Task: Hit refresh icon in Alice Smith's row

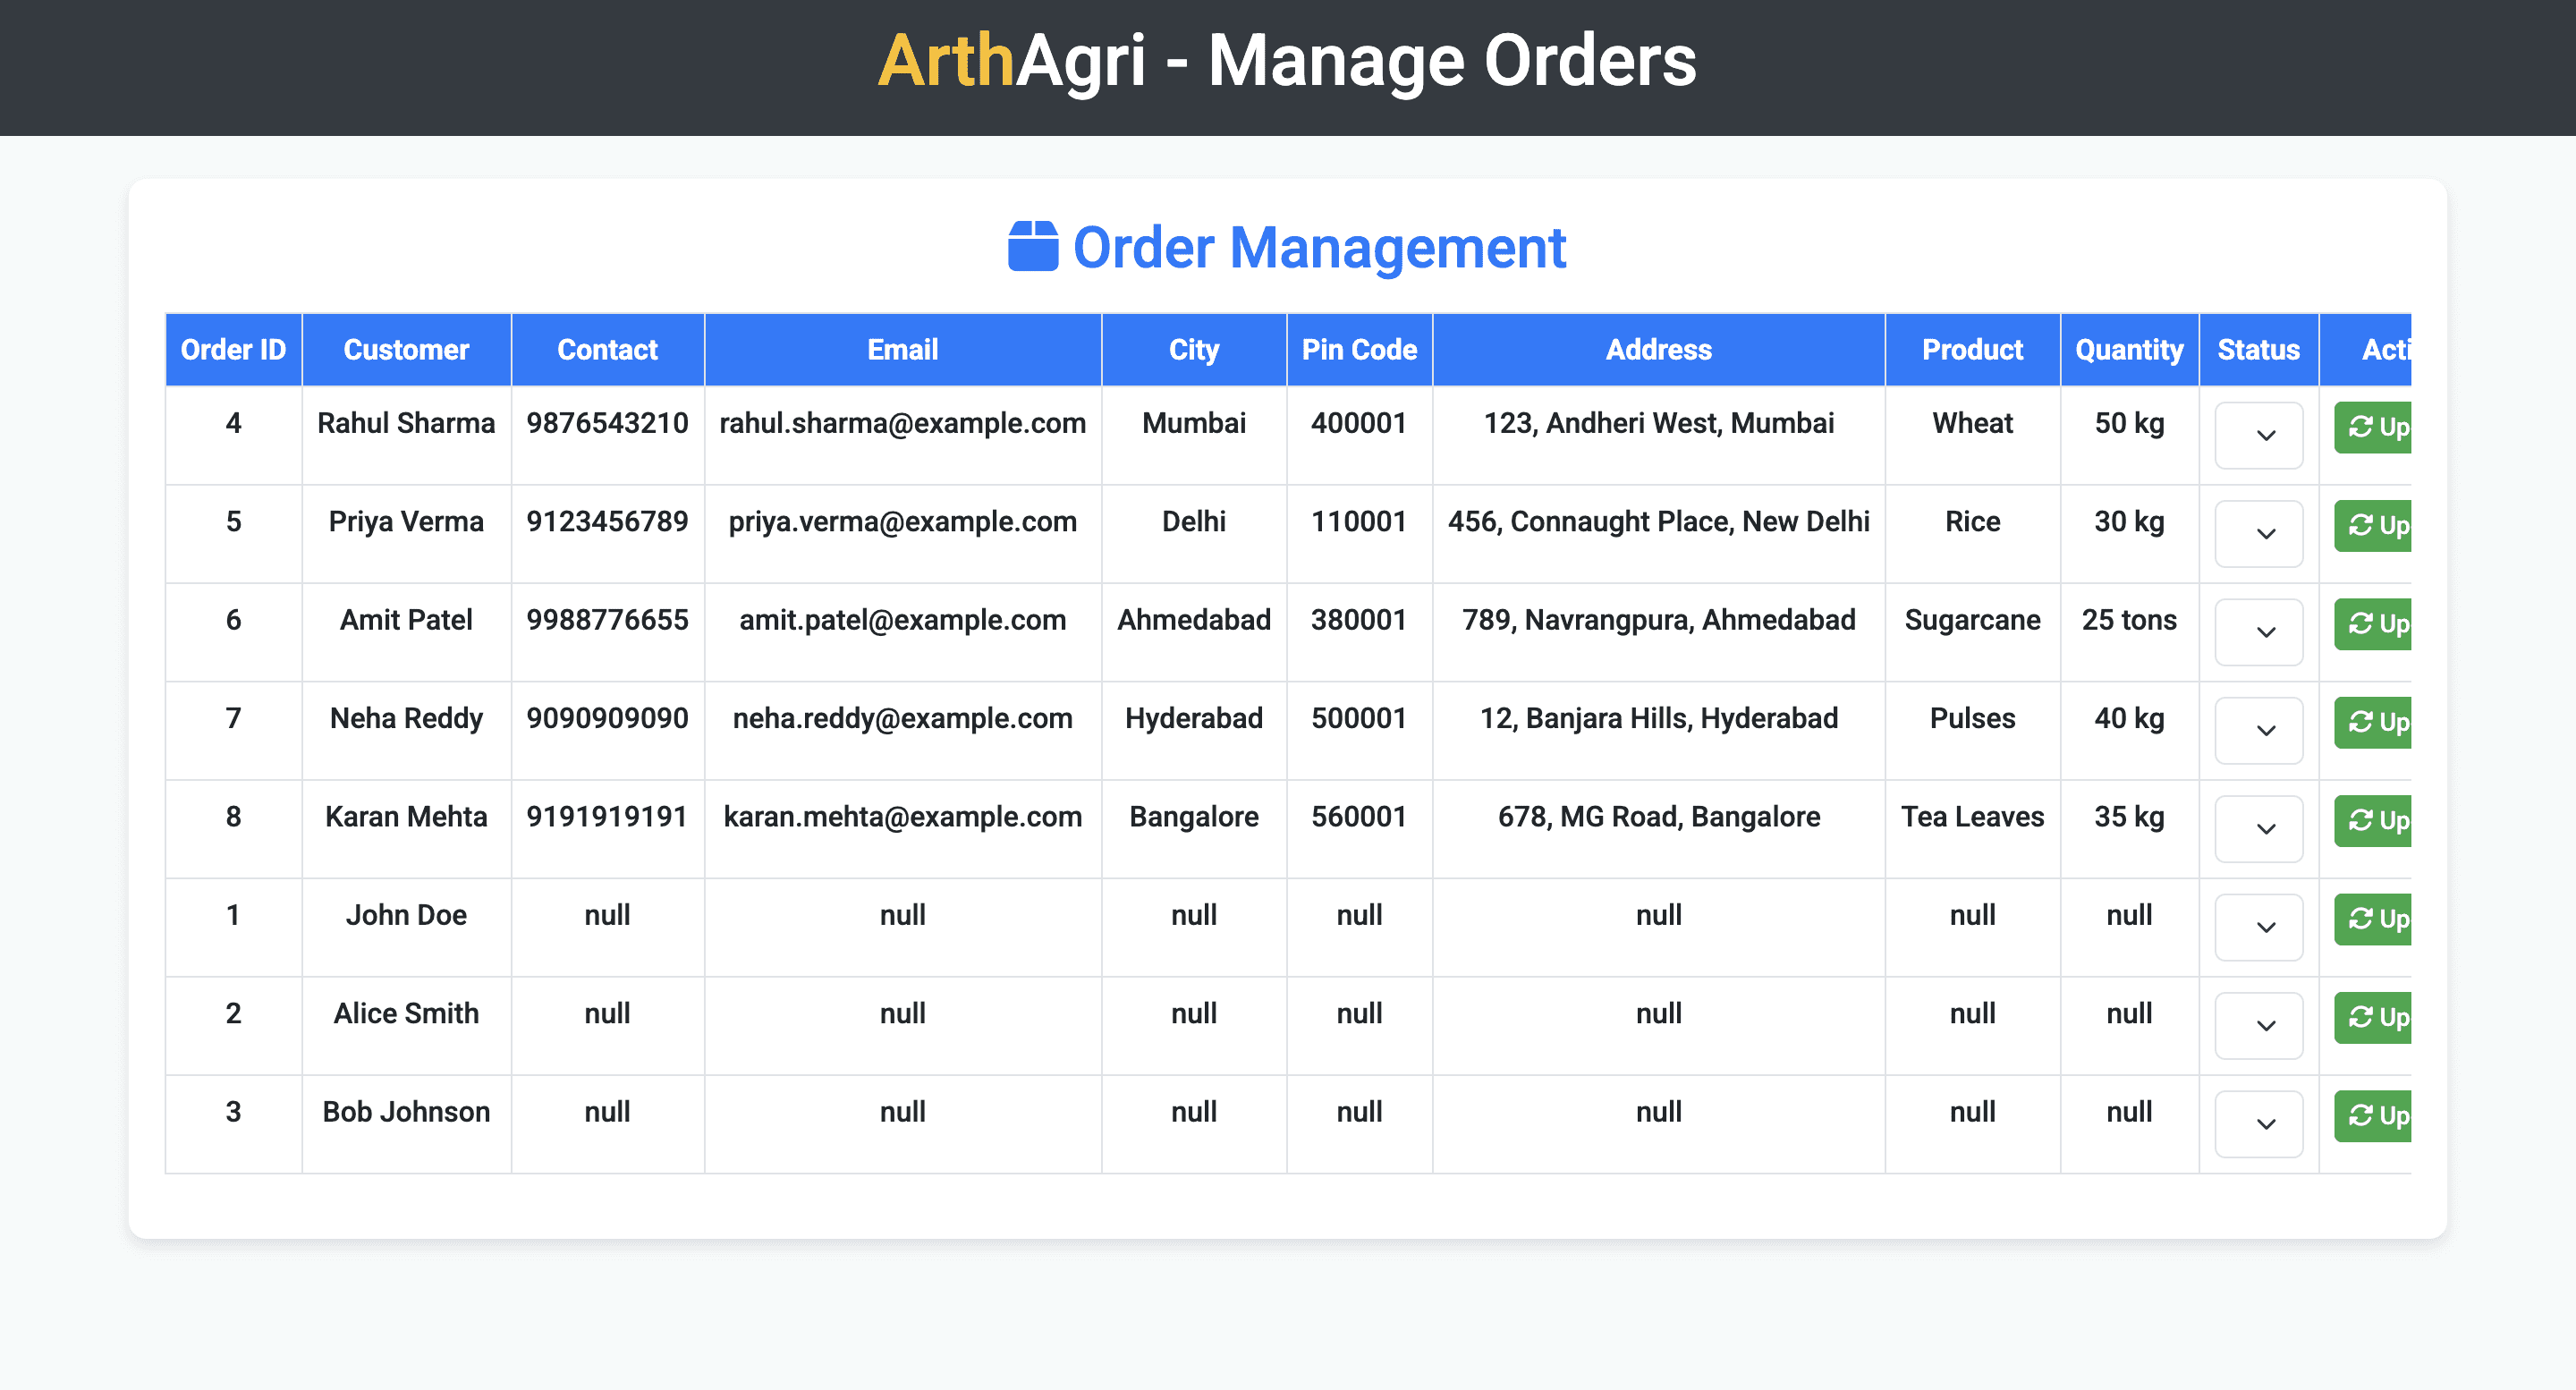Action: [x=2360, y=1017]
